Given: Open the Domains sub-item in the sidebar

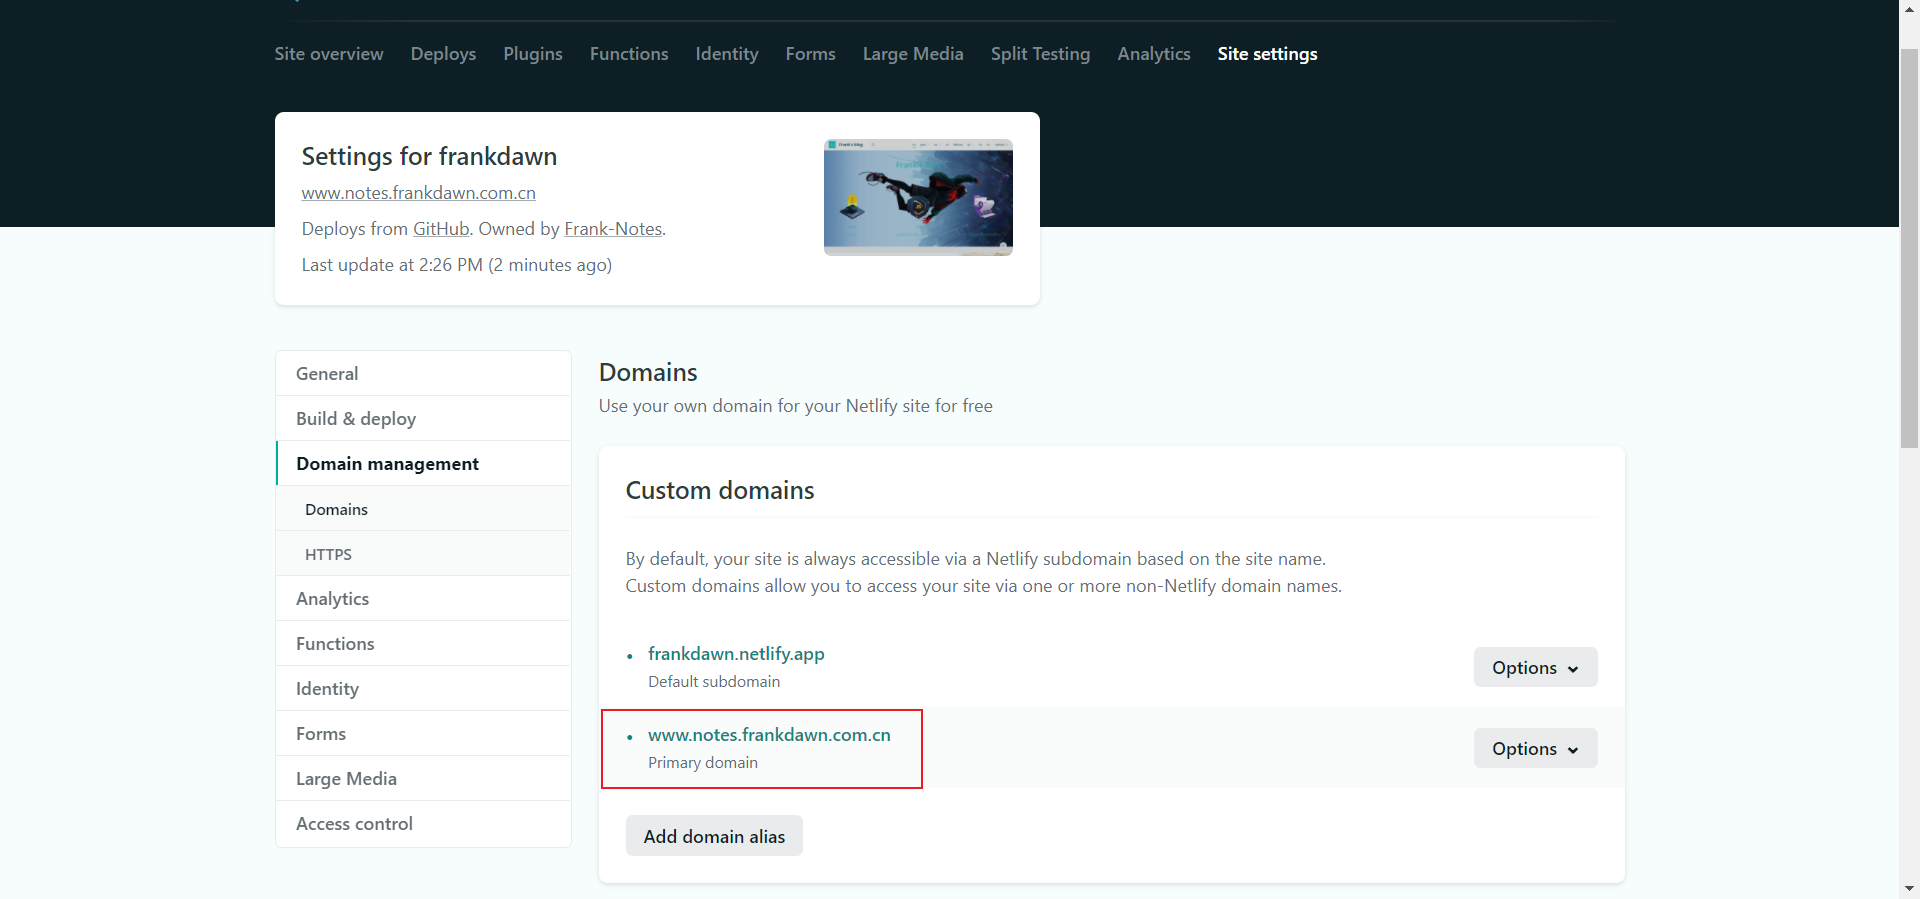Looking at the screenshot, I should click(x=424, y=509).
